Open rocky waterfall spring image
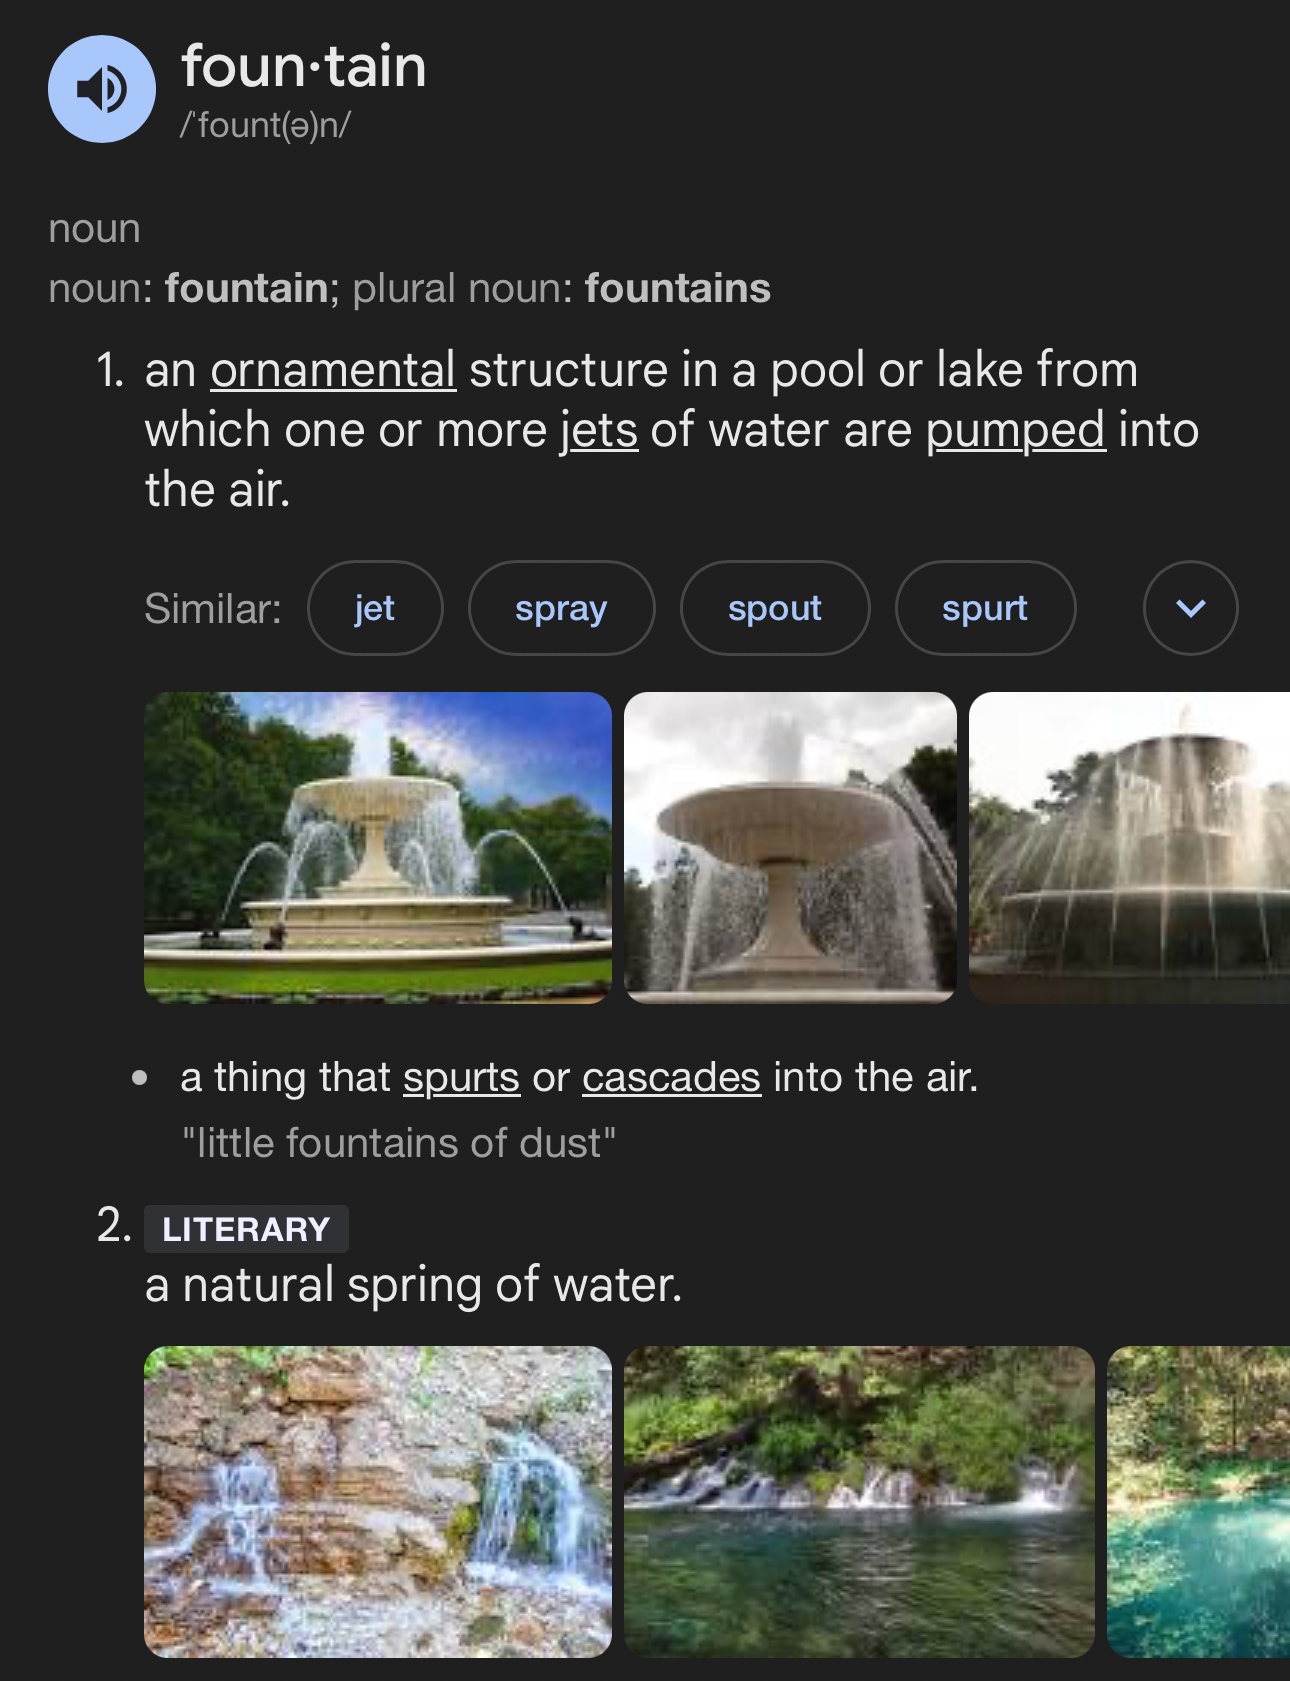Screen dimensions: 1290x1681 pyautogui.click(x=378, y=1501)
